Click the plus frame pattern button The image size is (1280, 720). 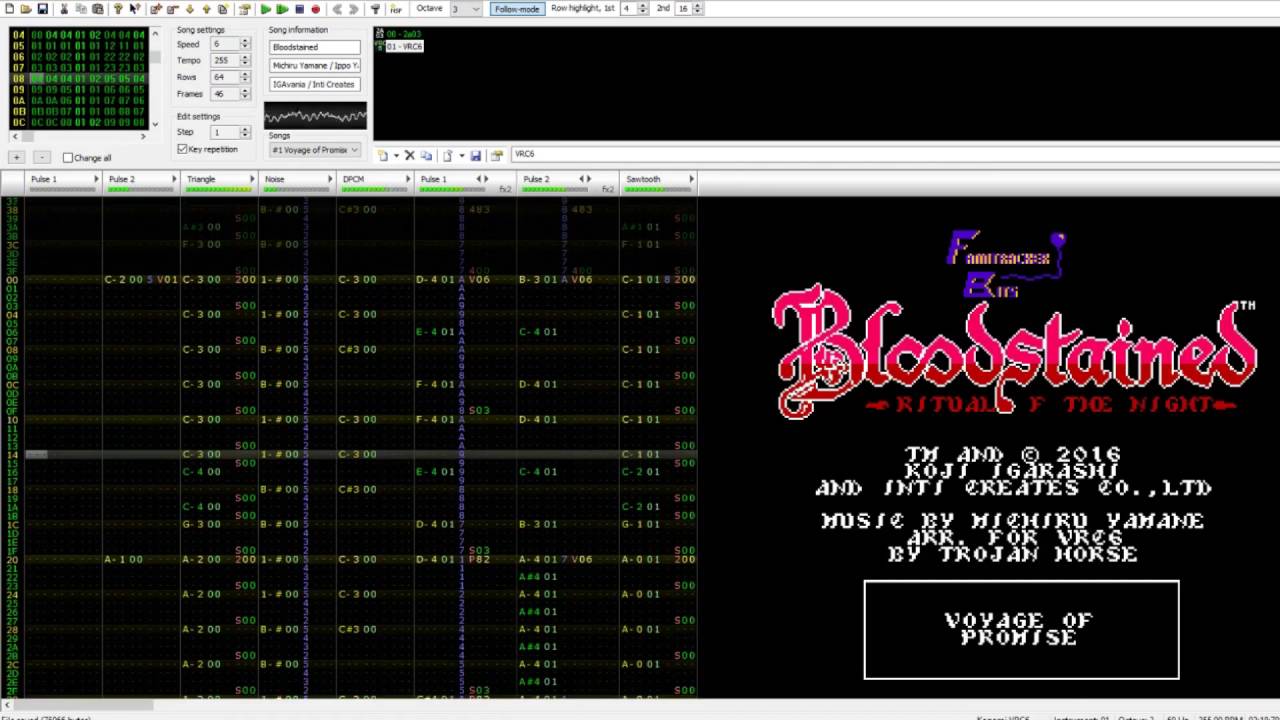pyautogui.click(x=16, y=158)
